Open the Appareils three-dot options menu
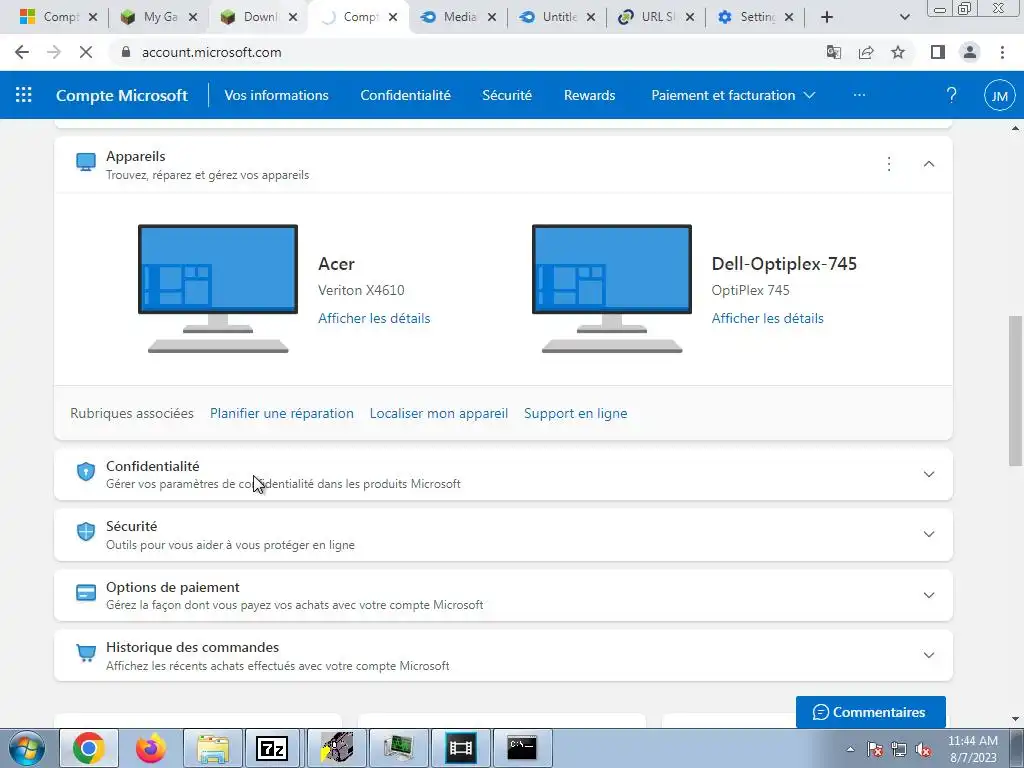The width and height of the screenshot is (1024, 768). point(889,164)
